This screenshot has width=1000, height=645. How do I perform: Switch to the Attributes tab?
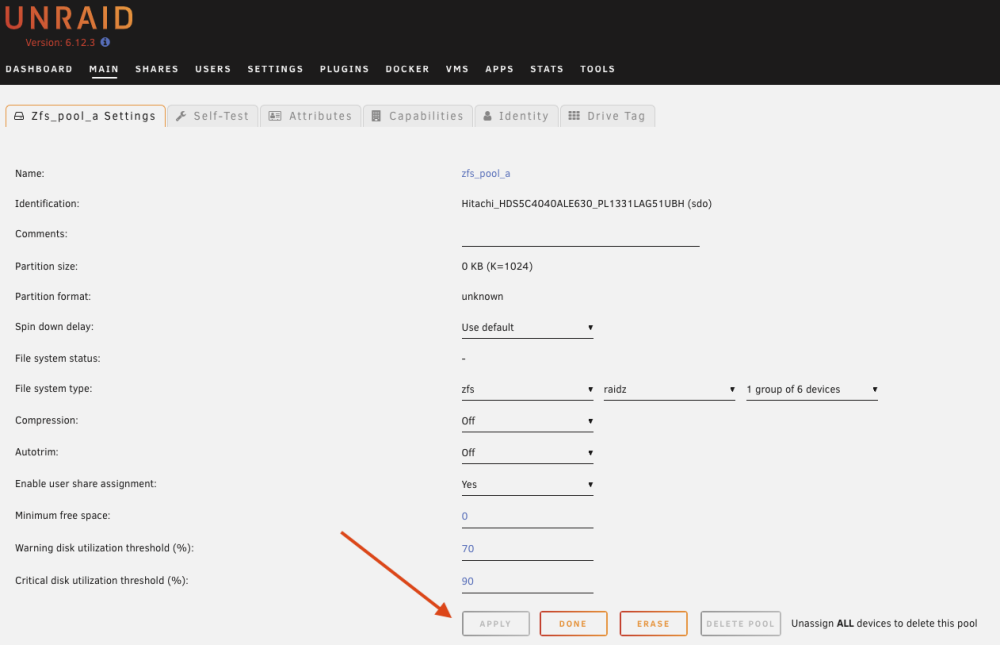(311, 116)
